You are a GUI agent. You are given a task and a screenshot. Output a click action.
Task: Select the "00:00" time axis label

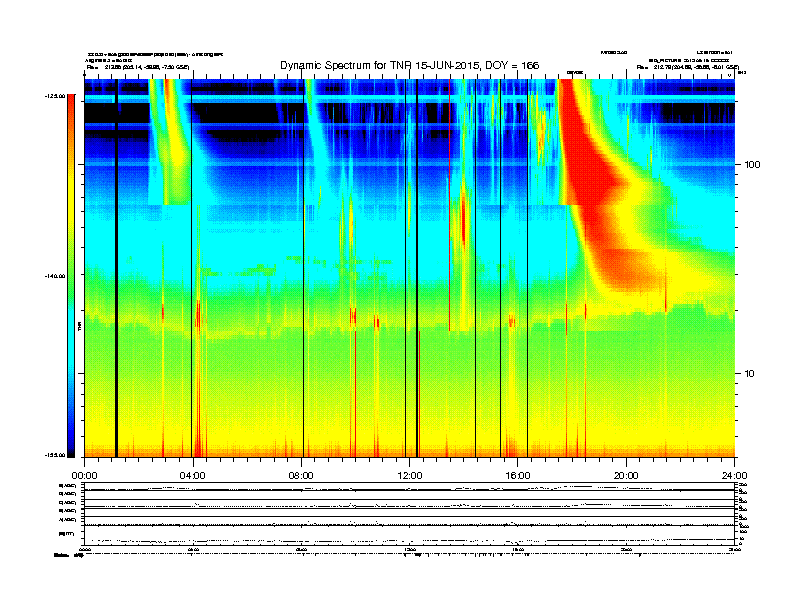(84, 476)
